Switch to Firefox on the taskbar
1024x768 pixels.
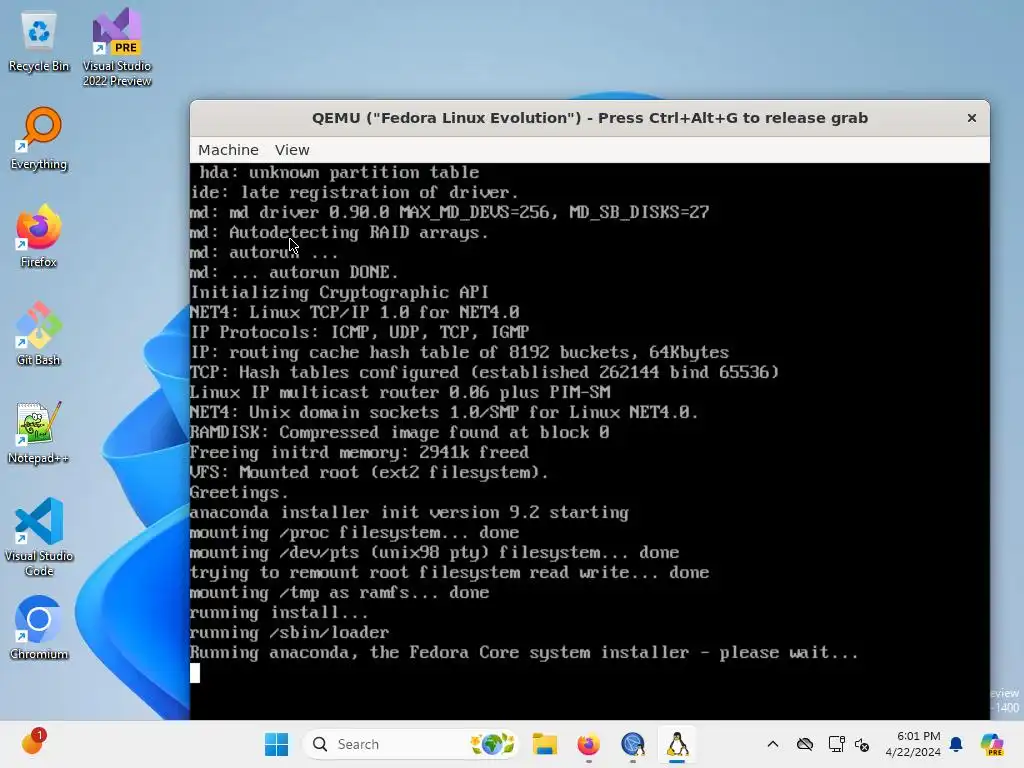588,744
